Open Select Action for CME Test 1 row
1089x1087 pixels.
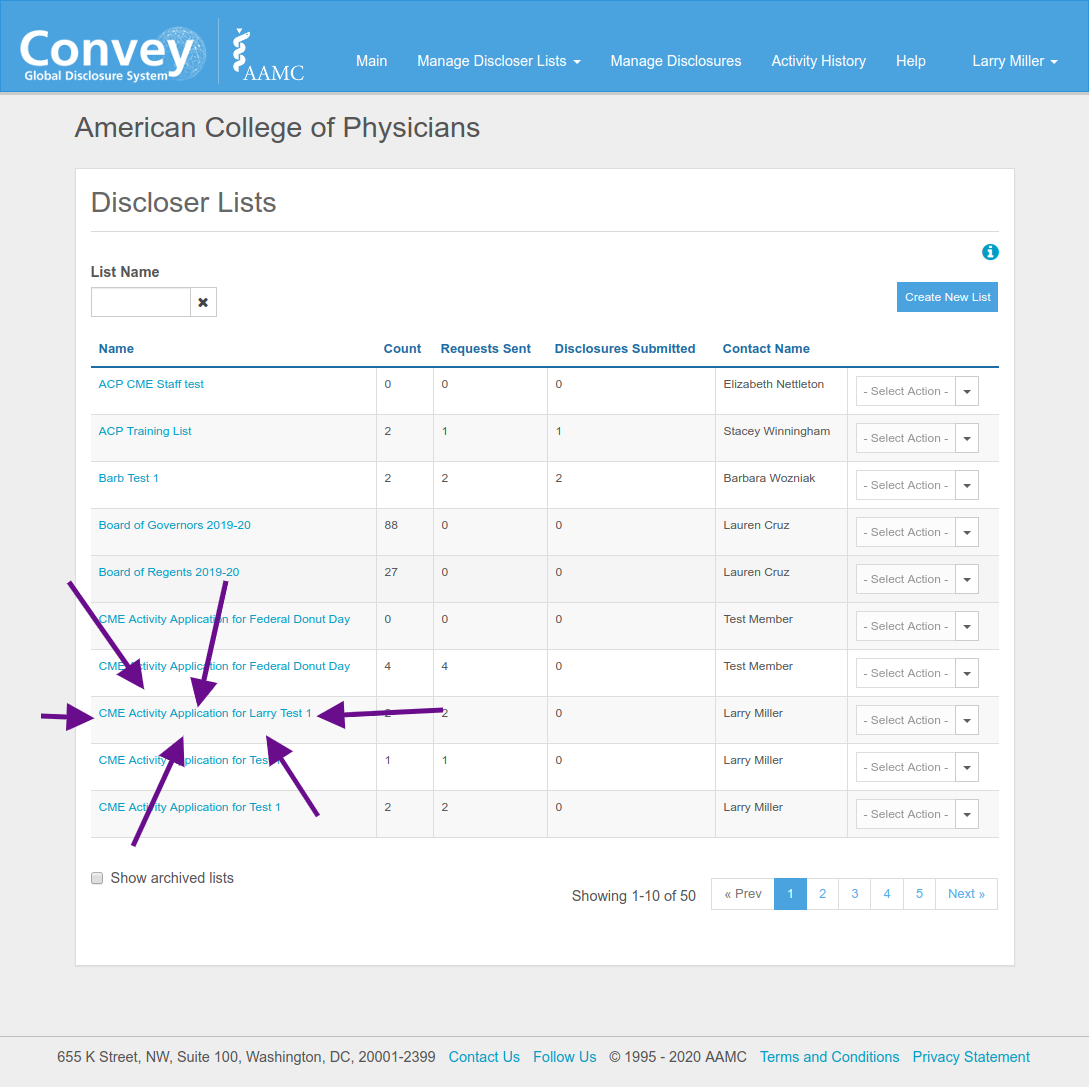(917, 814)
